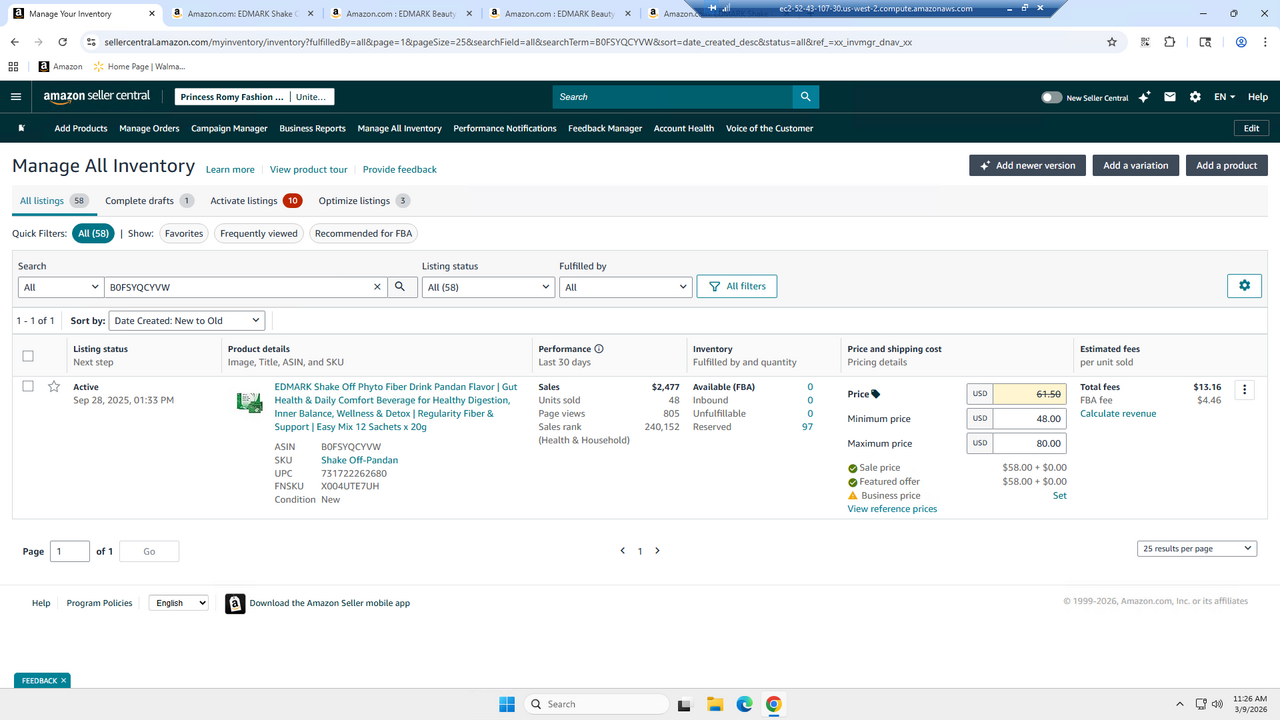This screenshot has height=720, width=1280.
Task: Open the Seller Central hamburger menu
Action: 16,97
